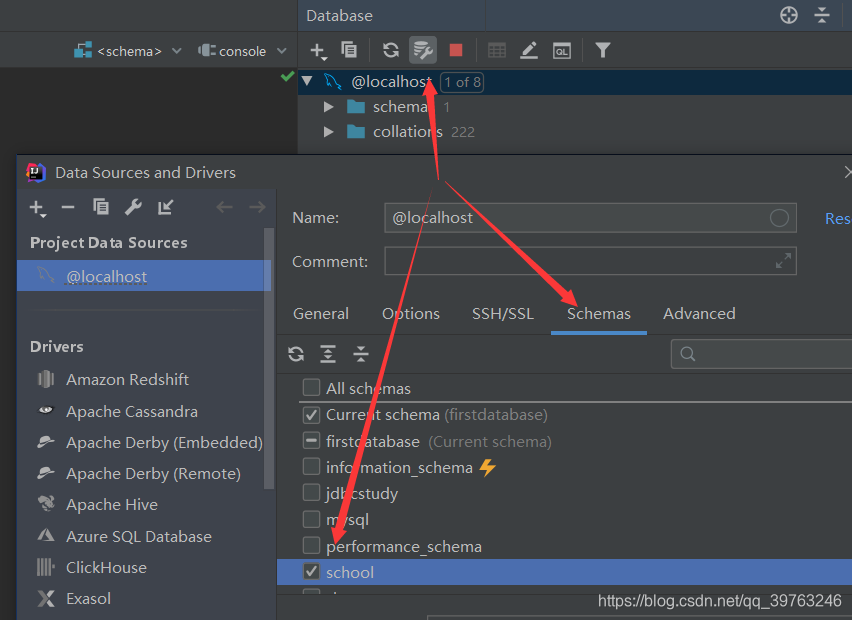
Task: Click the '1 of 8' schema selector badge
Action: [x=462, y=82]
